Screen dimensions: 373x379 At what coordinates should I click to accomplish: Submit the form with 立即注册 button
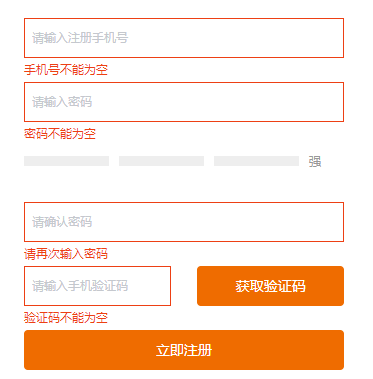pyautogui.click(x=184, y=350)
